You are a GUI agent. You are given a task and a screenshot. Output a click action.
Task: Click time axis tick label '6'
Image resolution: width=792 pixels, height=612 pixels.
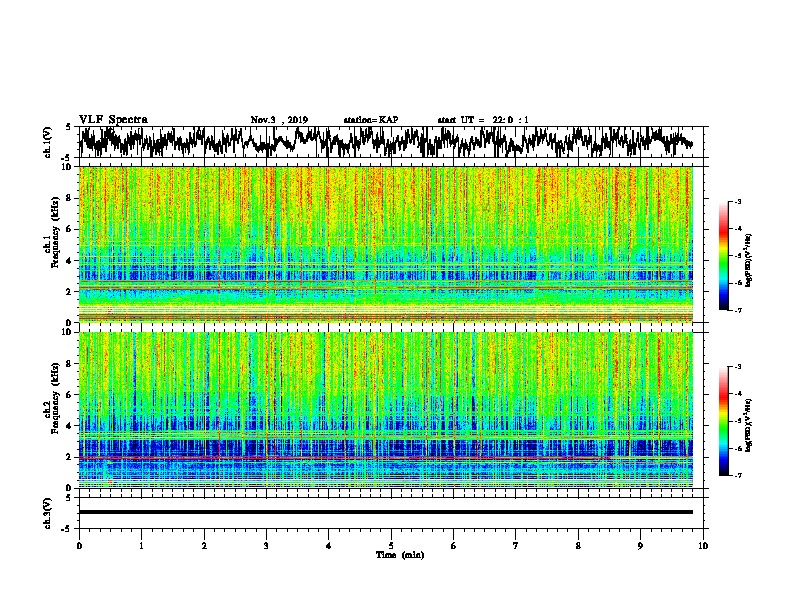pos(454,546)
